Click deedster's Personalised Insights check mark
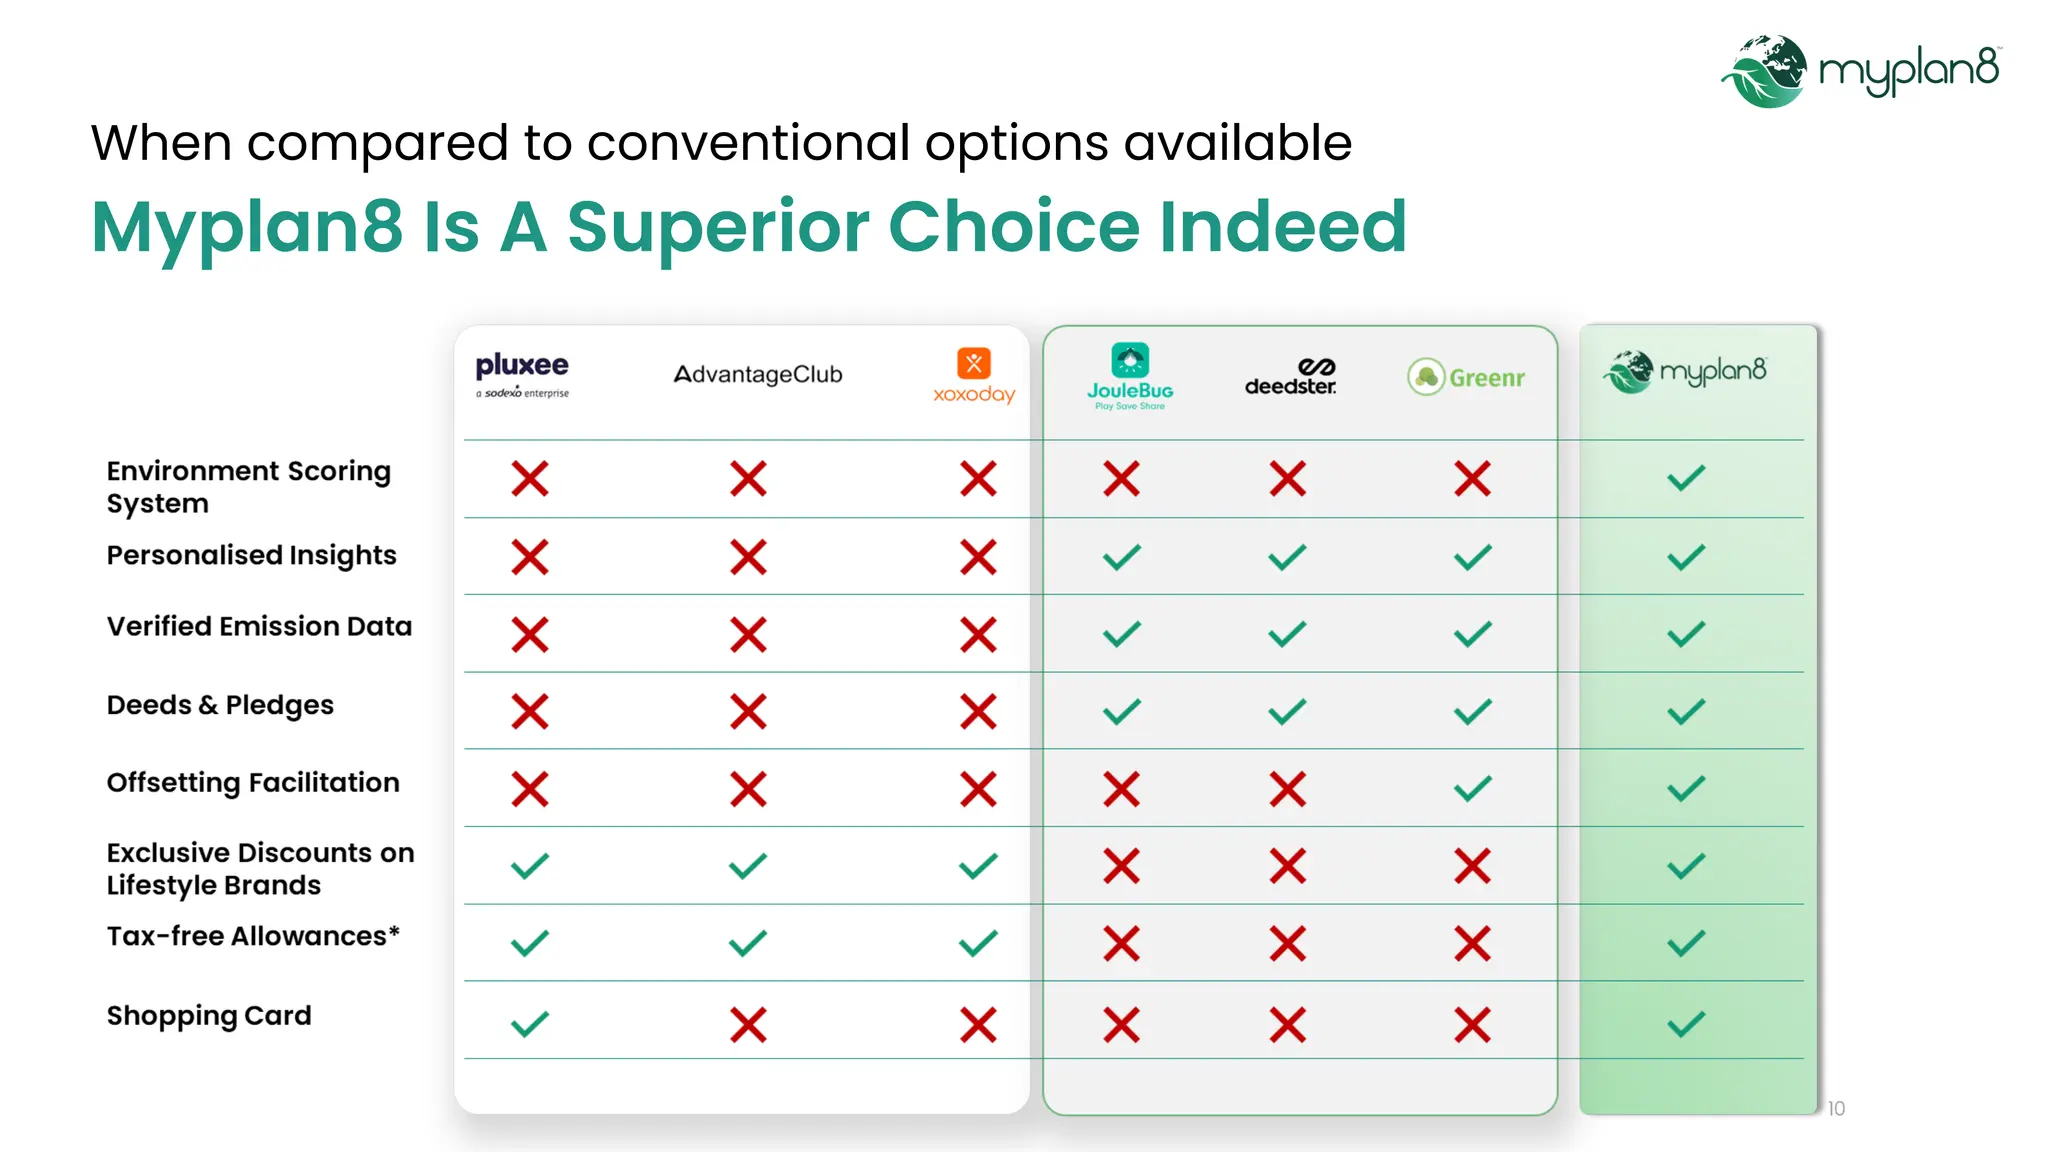The width and height of the screenshot is (2048, 1152). pos(1287,557)
